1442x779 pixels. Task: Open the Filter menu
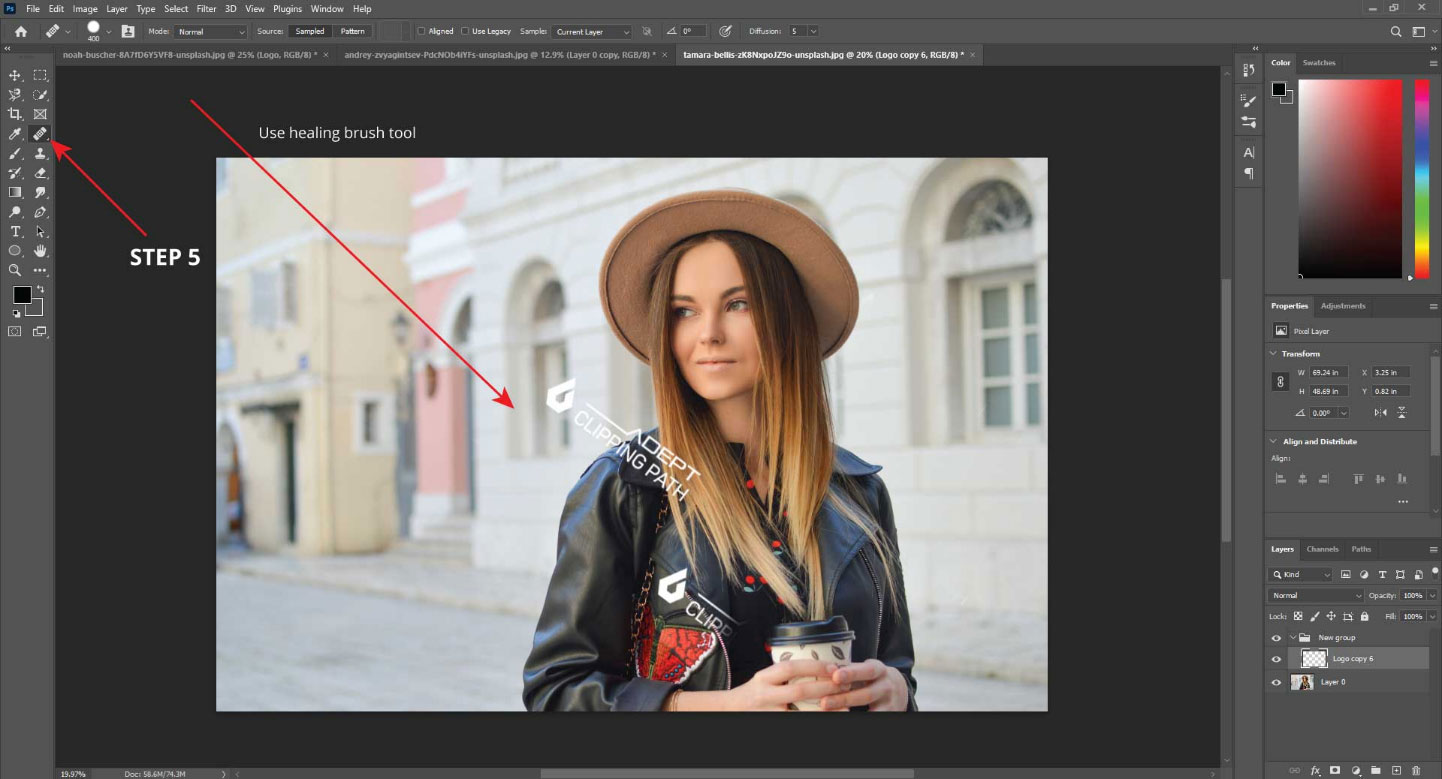206,9
